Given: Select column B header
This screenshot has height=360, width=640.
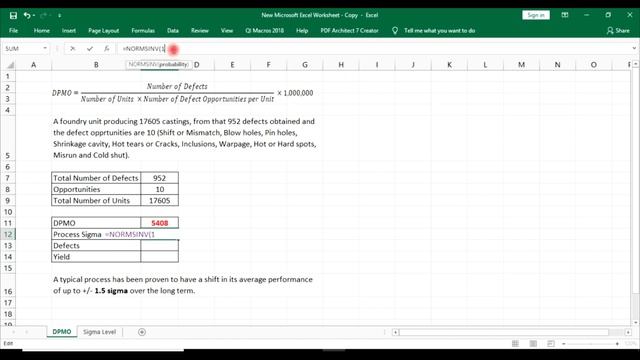Looking at the screenshot, I should [96, 65].
